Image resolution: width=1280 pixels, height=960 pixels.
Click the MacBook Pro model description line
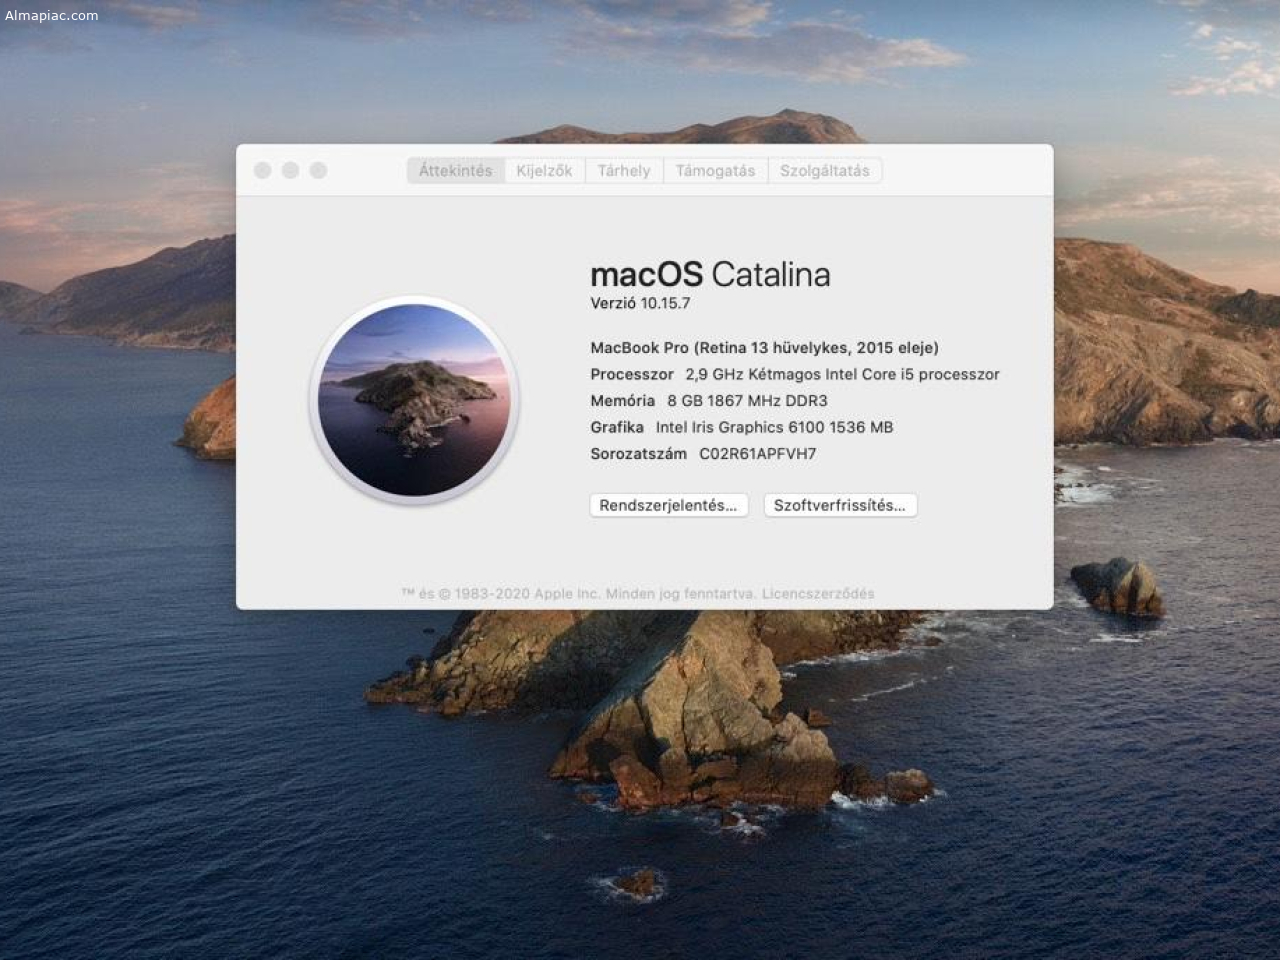coord(765,348)
